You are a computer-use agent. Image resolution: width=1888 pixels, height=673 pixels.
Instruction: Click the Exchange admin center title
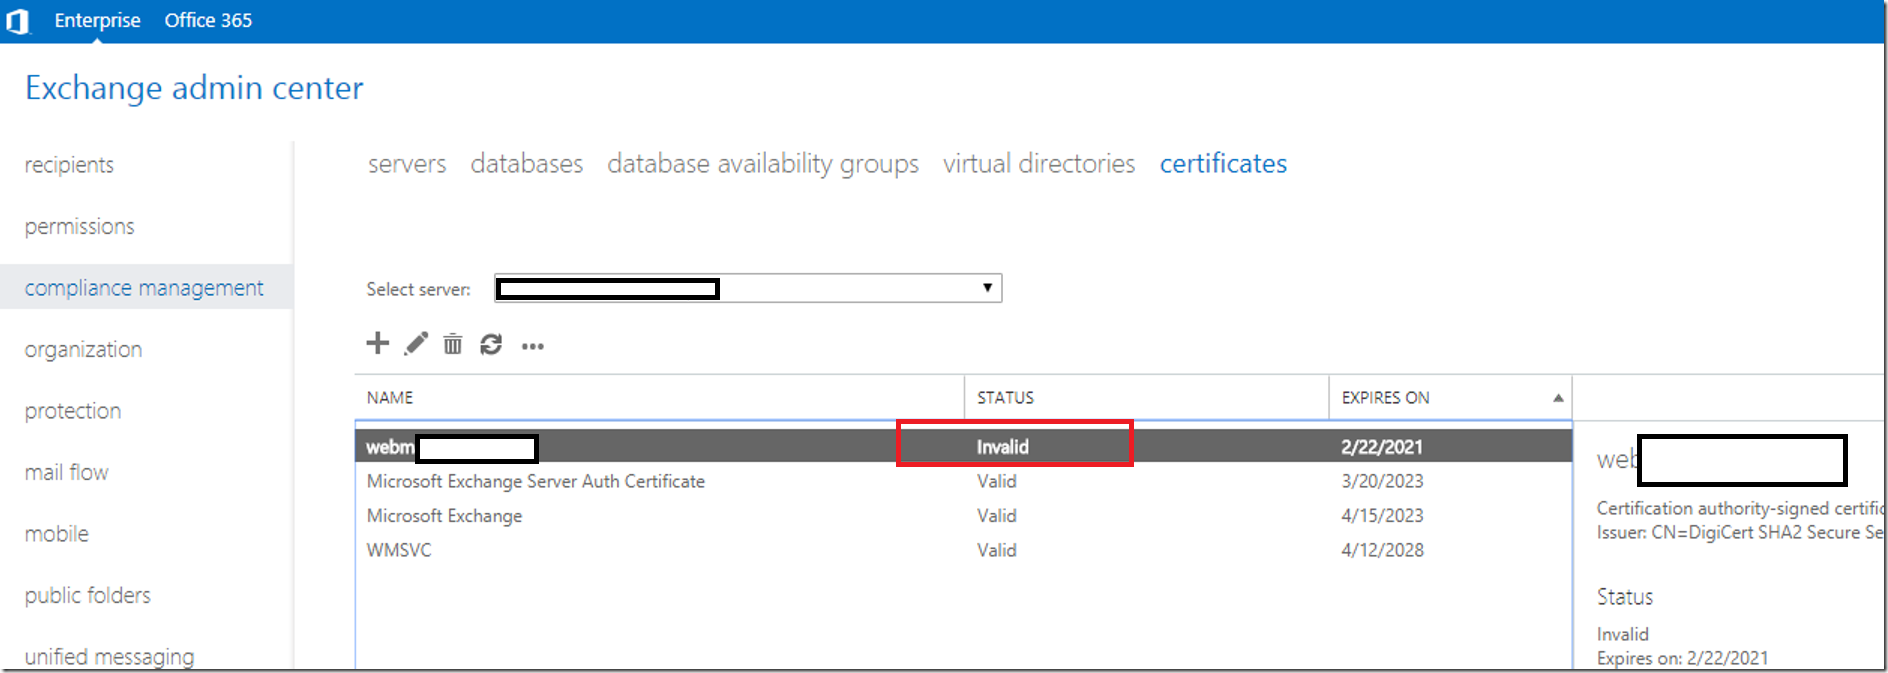[x=194, y=88]
